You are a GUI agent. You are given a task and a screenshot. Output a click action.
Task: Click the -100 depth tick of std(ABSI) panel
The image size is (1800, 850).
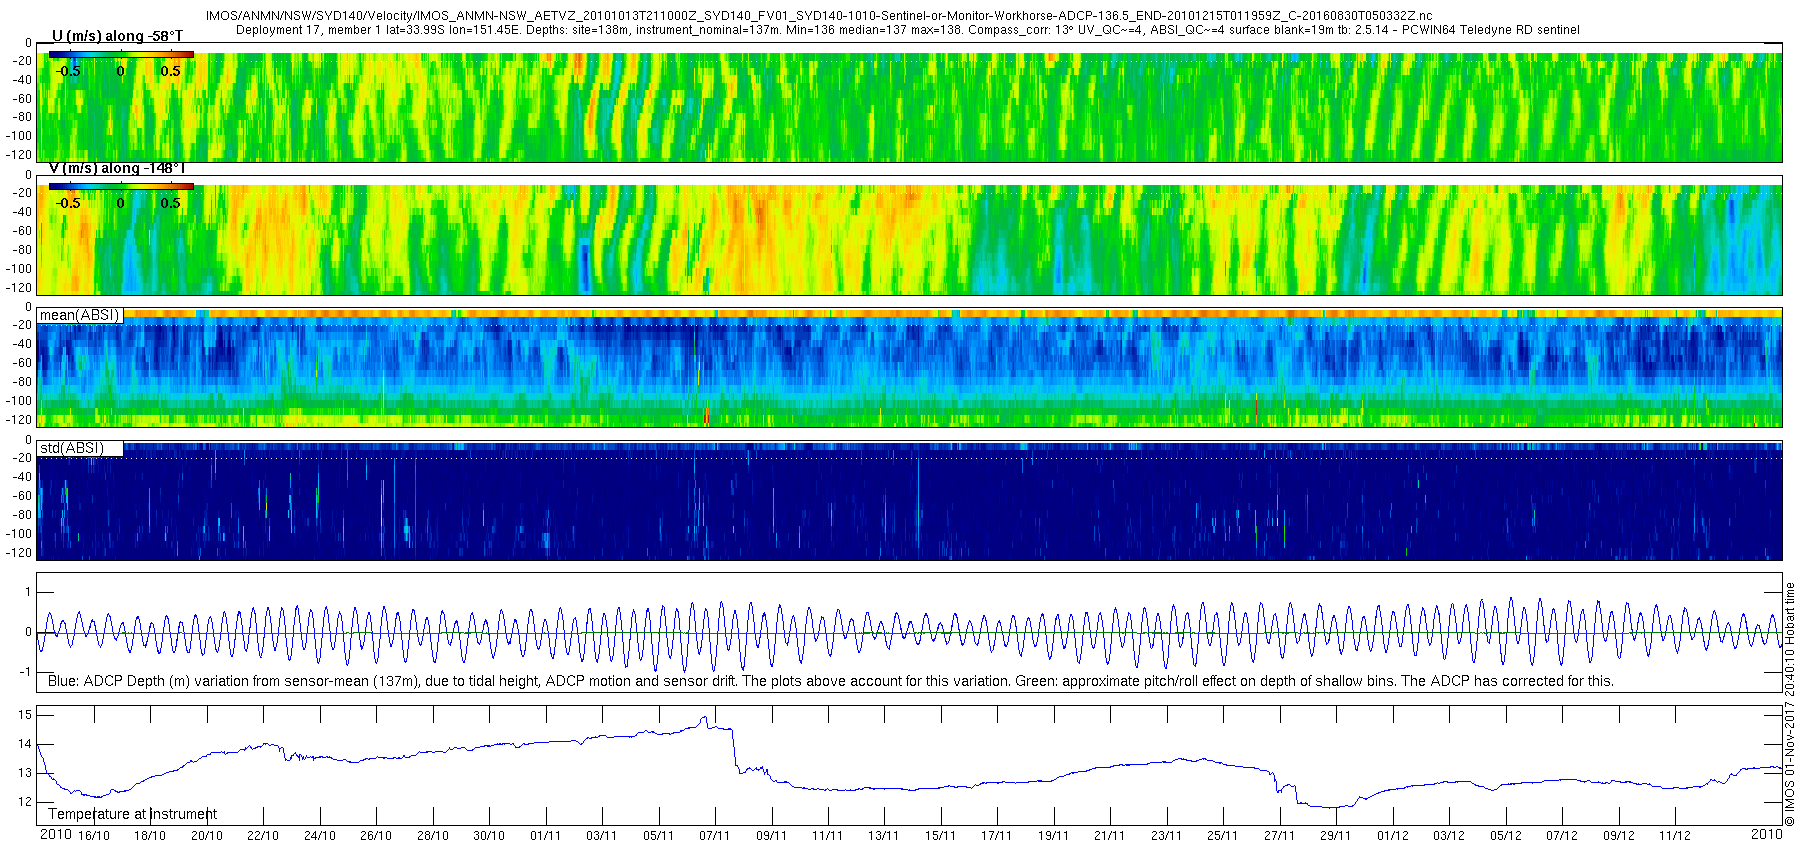pyautogui.click(x=20, y=534)
